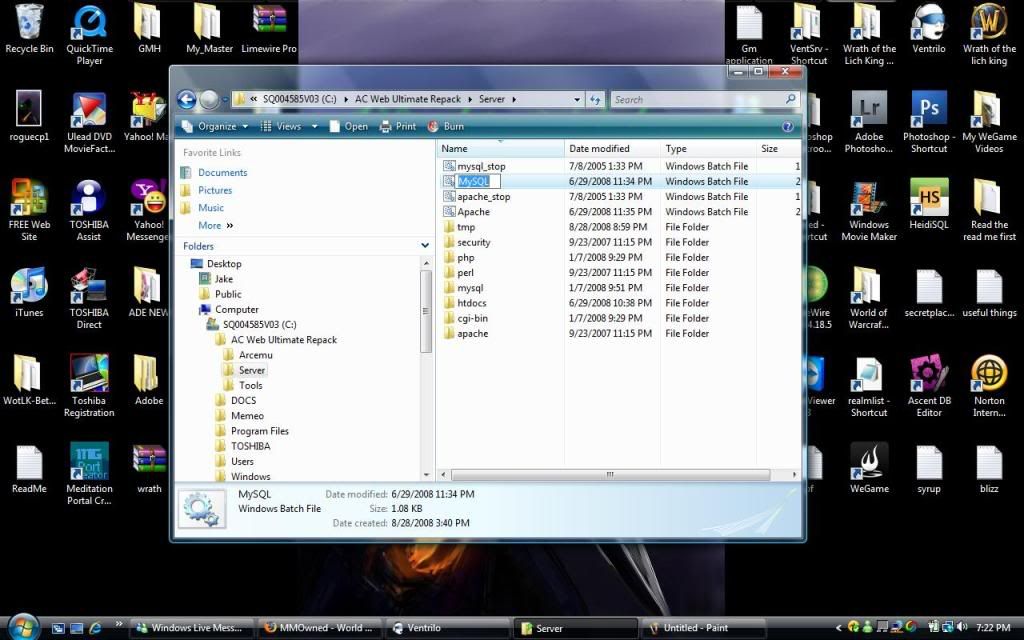Click the Explorer back arrow button
1024x640 pixels.
[x=187, y=99]
